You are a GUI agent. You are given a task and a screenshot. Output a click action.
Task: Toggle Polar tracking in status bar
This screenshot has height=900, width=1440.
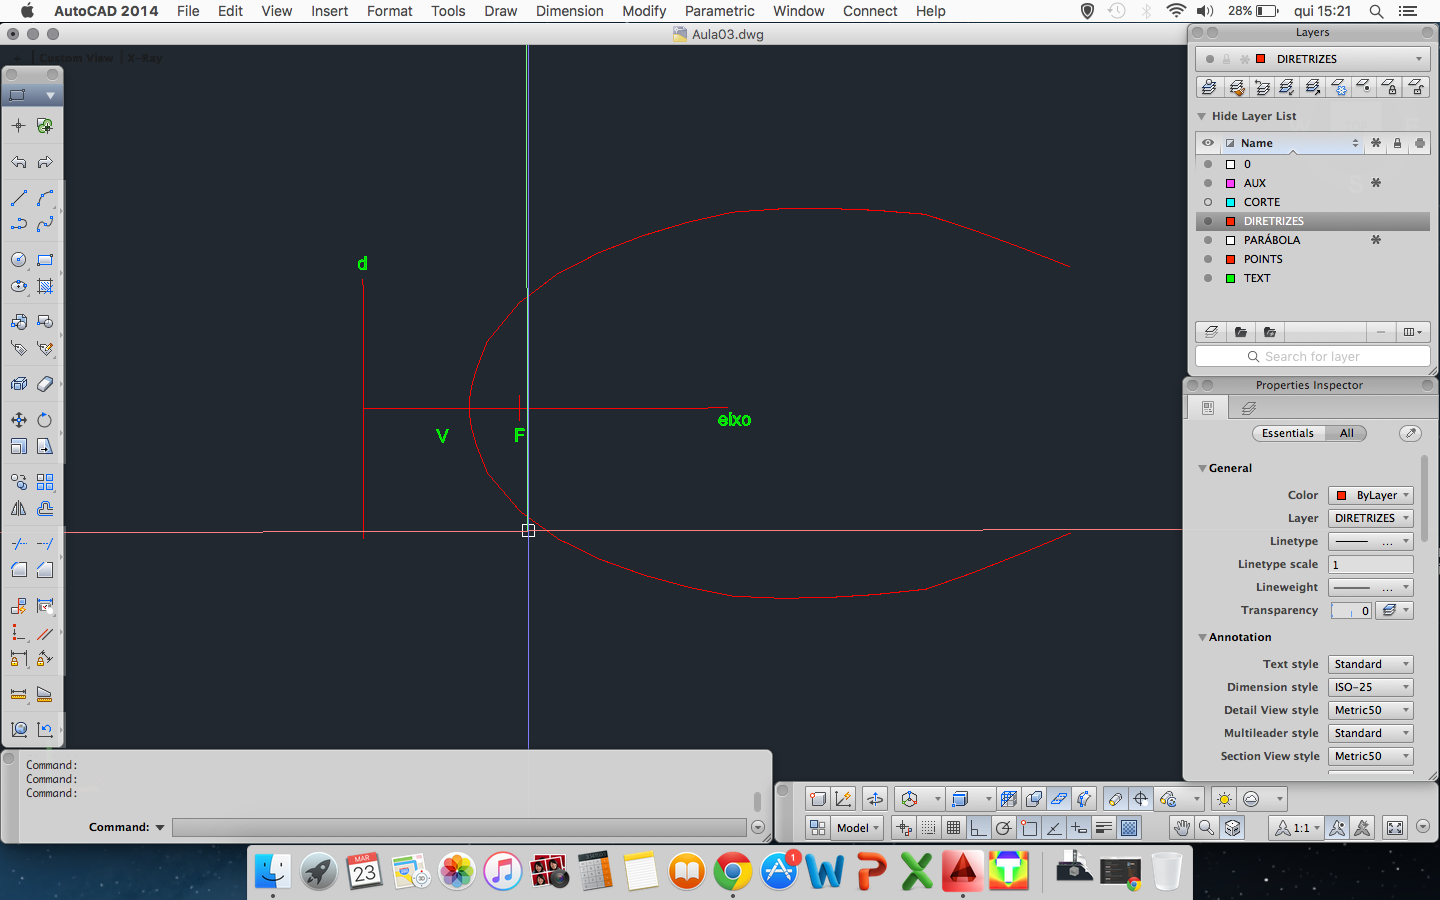(x=1003, y=828)
